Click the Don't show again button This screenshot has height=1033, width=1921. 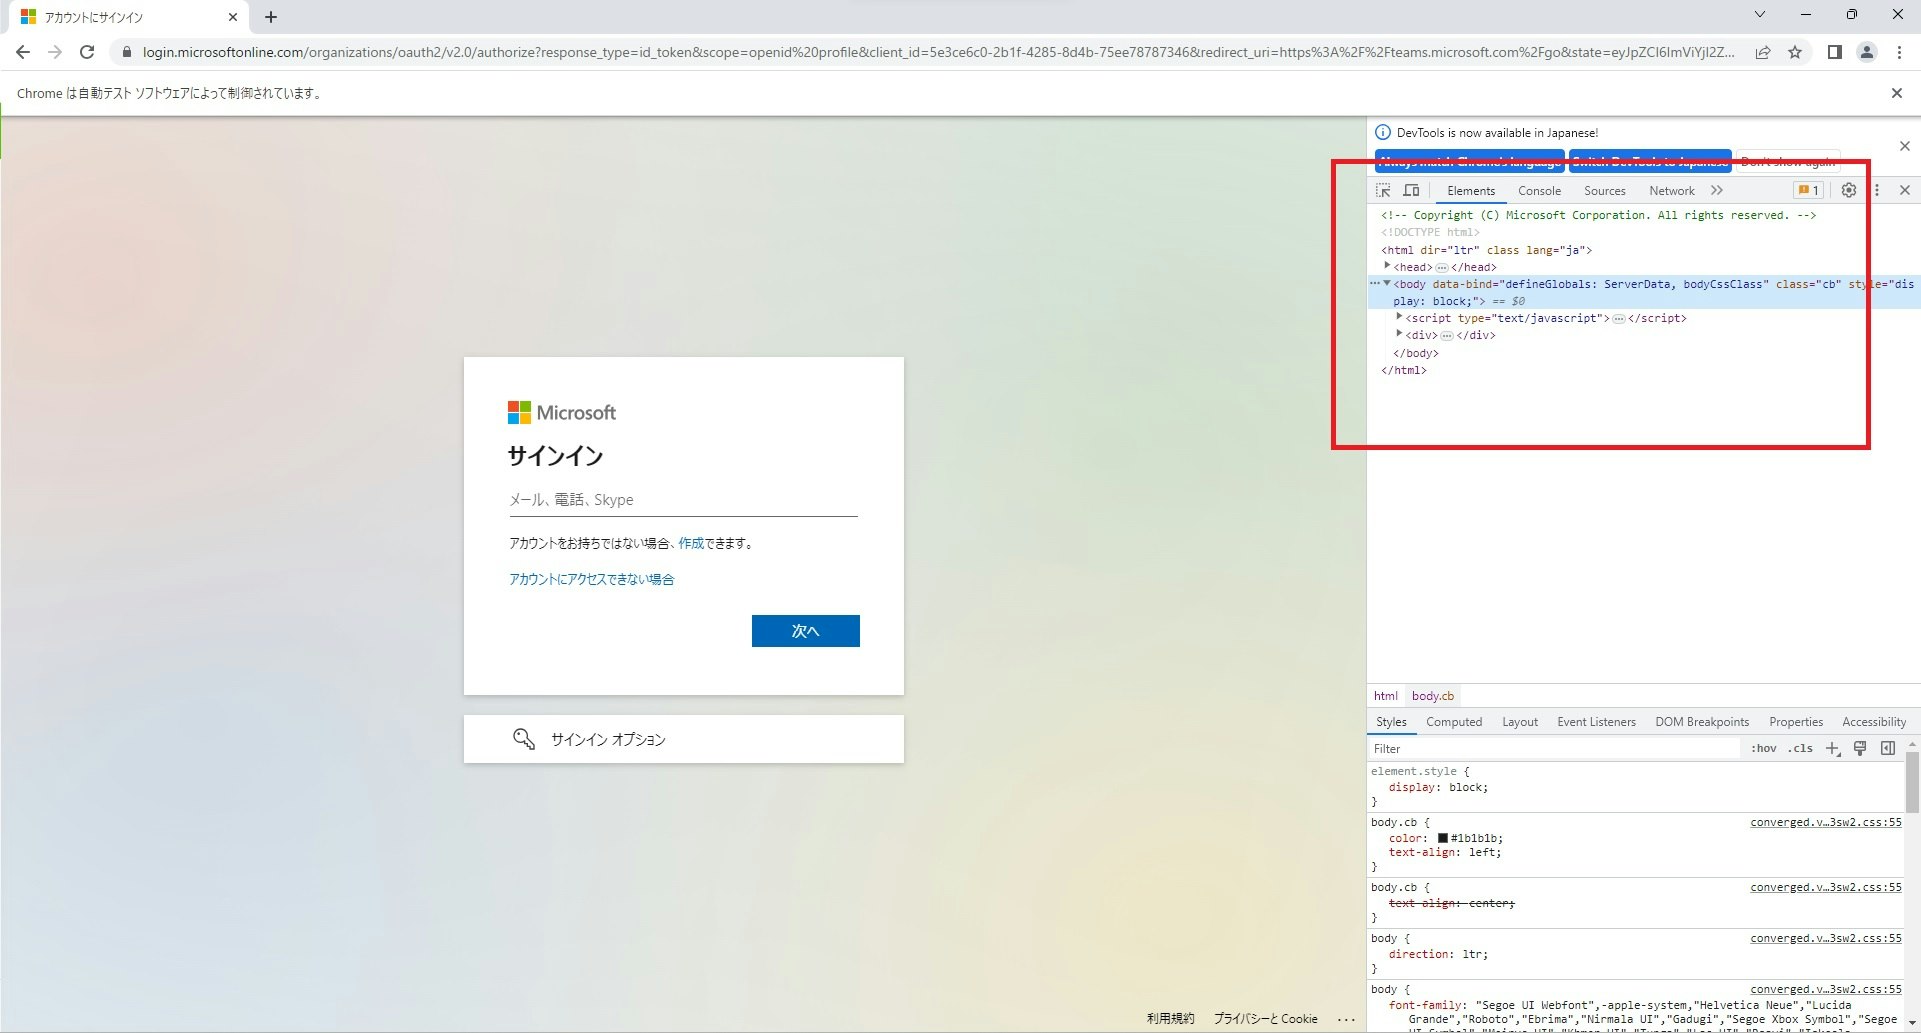1787,161
